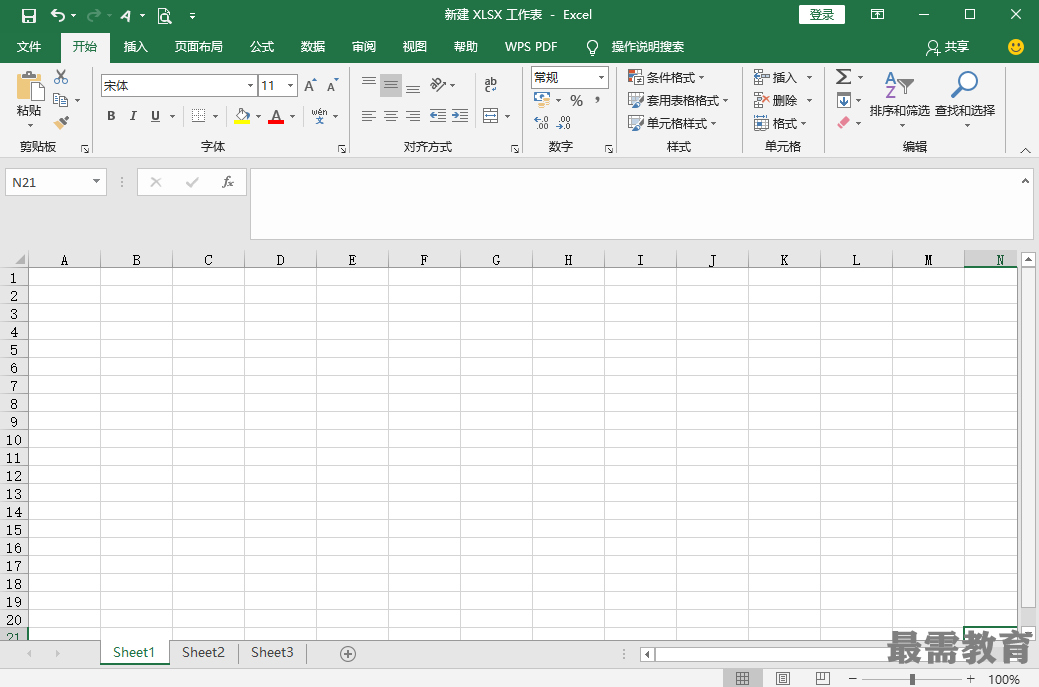Apply yellow fill color bucket
The height and width of the screenshot is (687, 1039).
pyautogui.click(x=243, y=116)
